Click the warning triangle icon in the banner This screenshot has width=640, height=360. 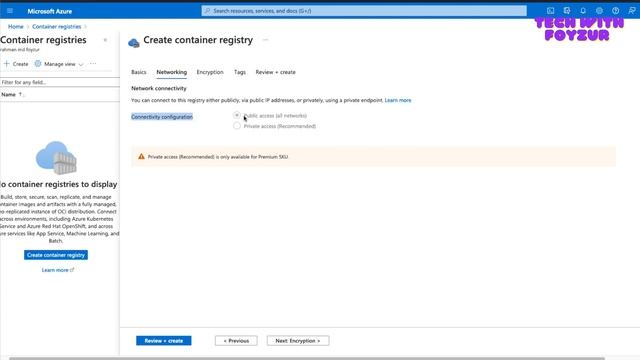[x=141, y=157]
